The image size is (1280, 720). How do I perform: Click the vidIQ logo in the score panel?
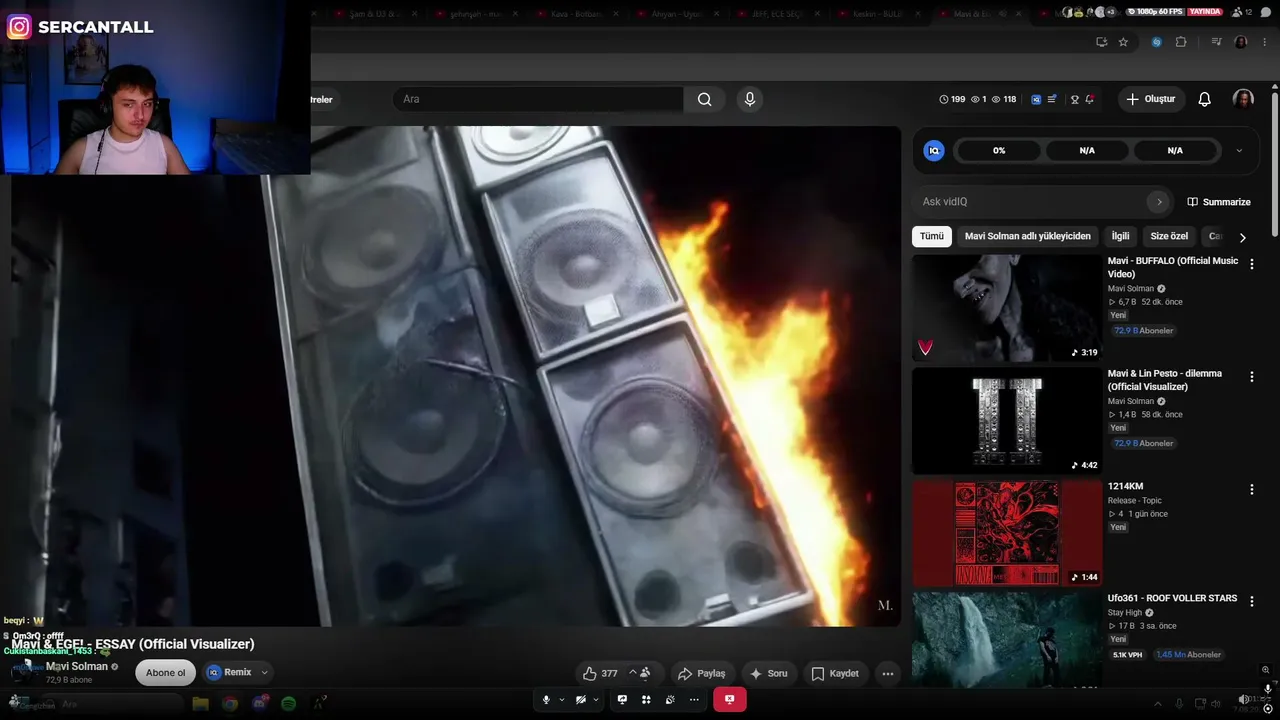[x=934, y=150]
